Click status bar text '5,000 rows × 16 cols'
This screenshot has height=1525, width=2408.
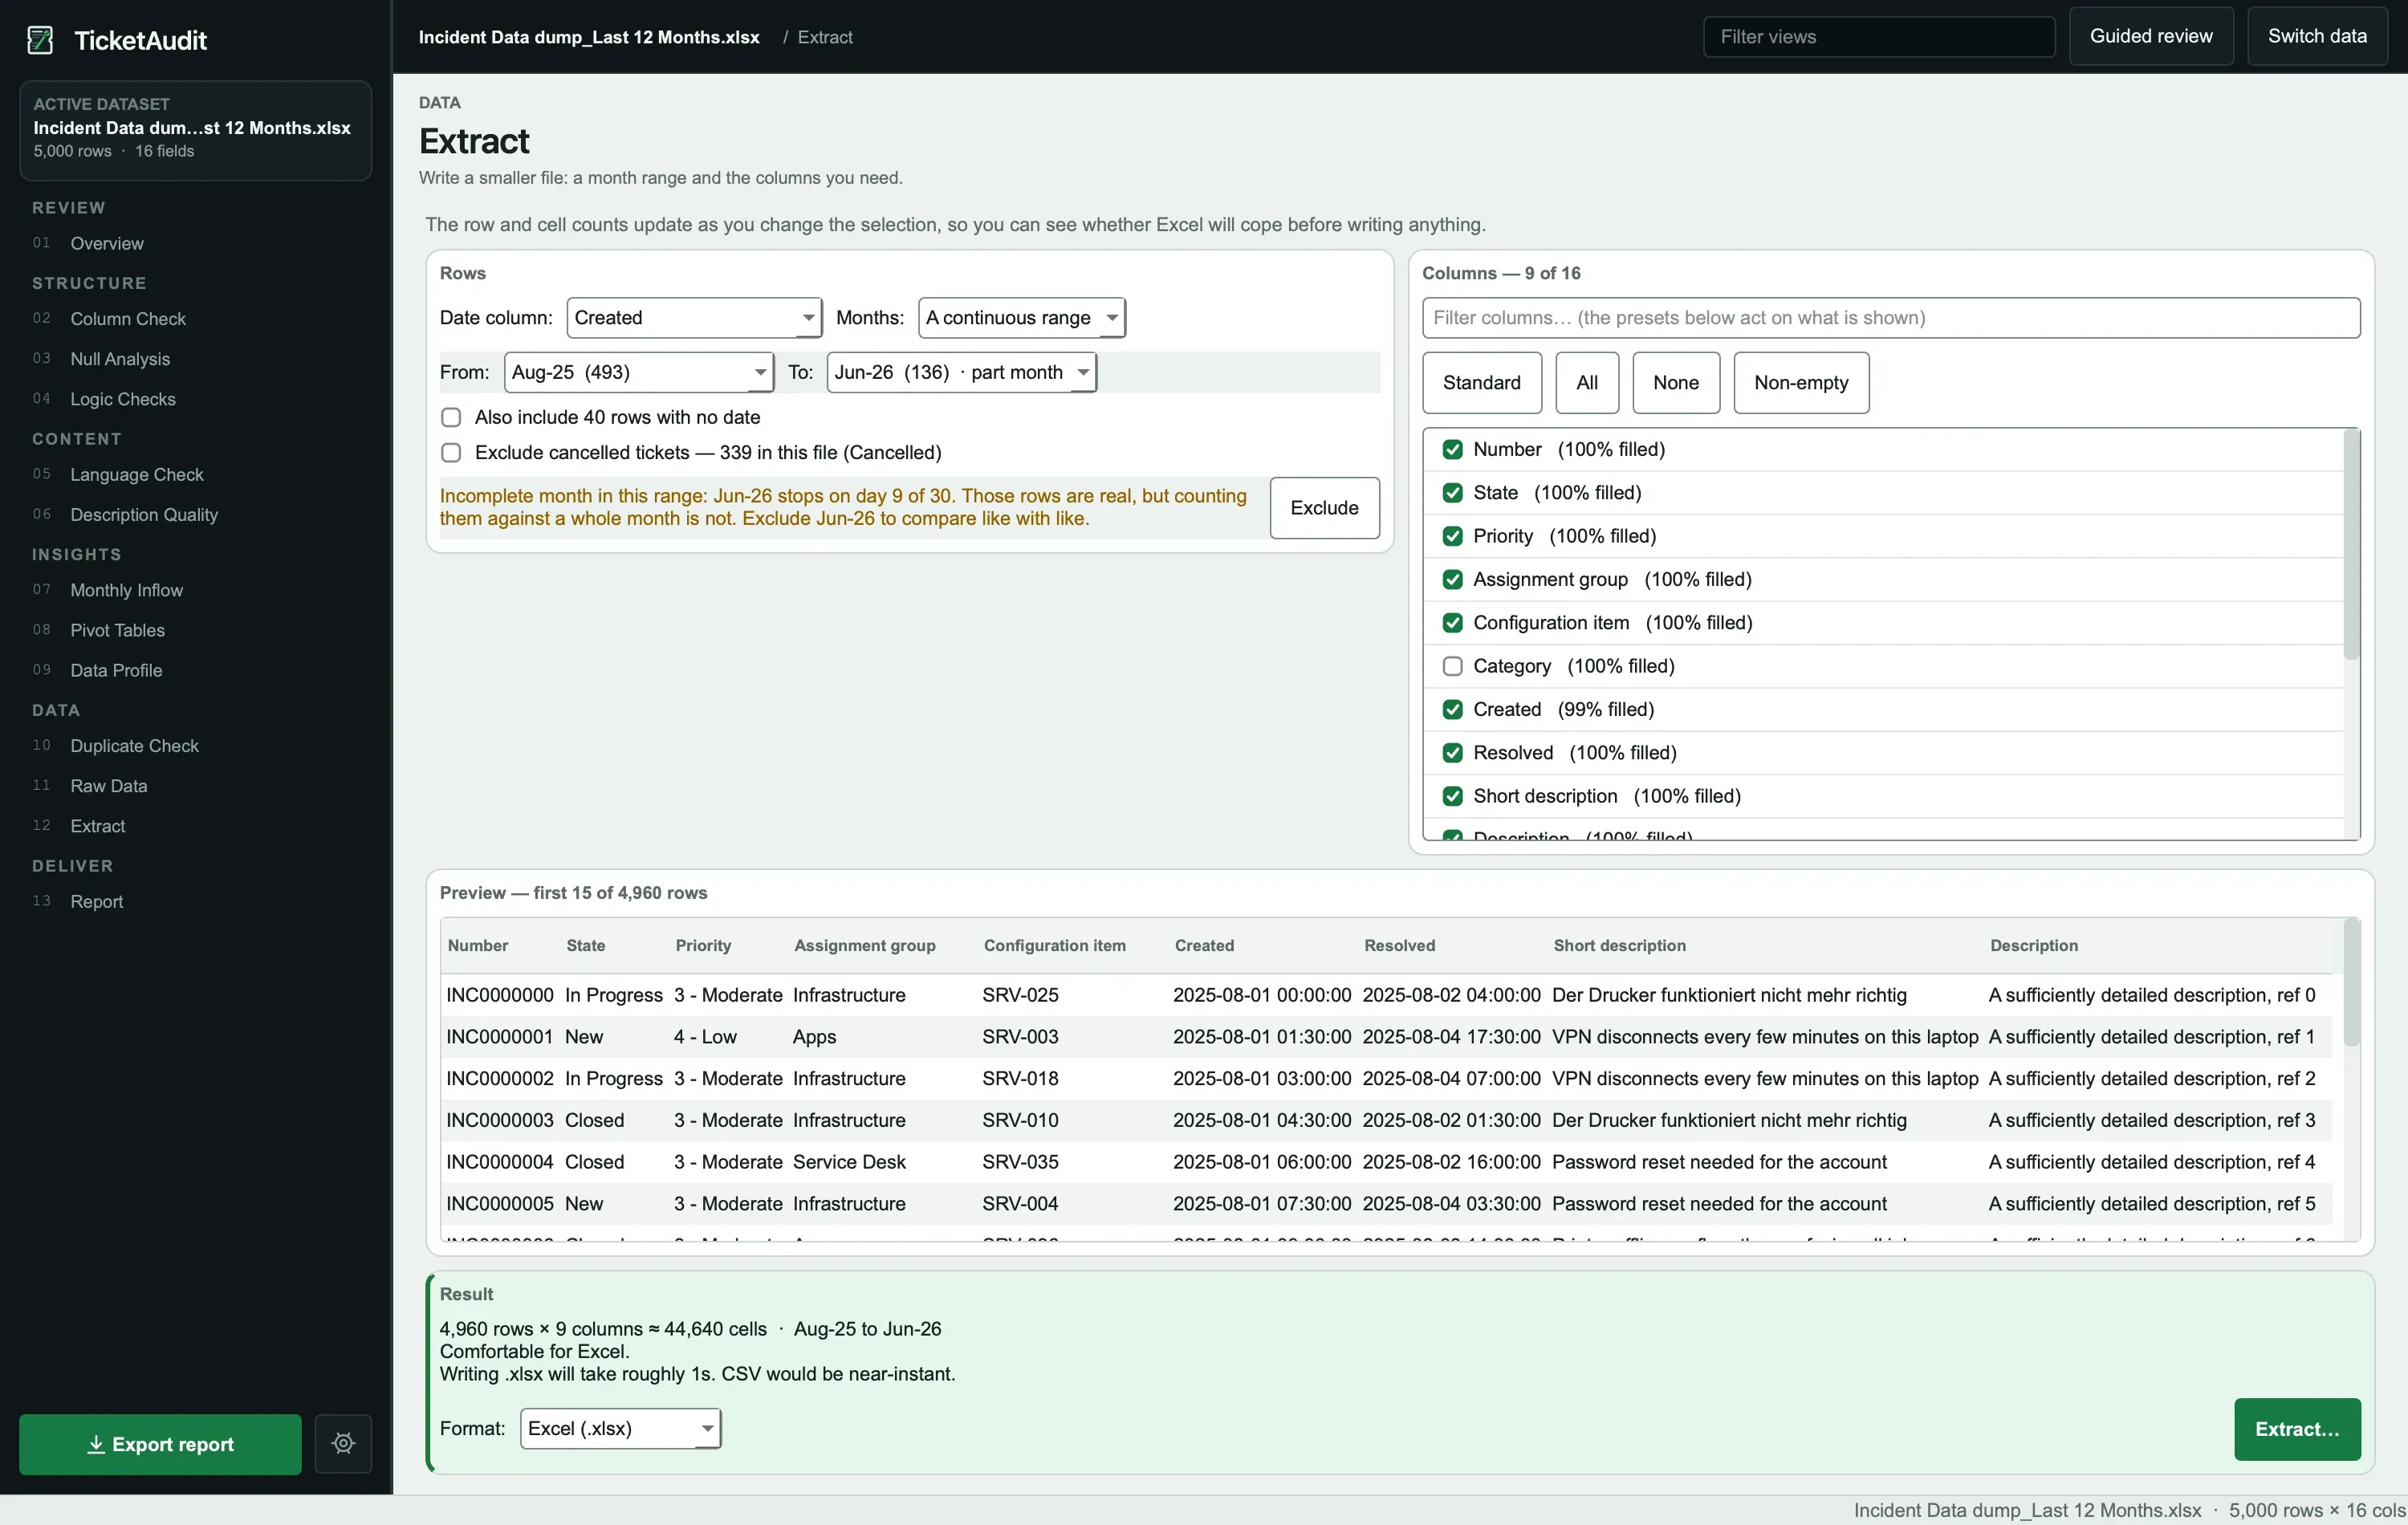(2316, 1510)
